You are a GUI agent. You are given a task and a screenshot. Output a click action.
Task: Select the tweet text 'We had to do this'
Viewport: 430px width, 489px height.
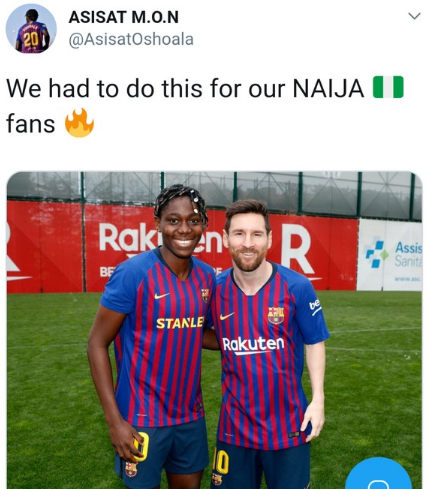[x=104, y=89]
